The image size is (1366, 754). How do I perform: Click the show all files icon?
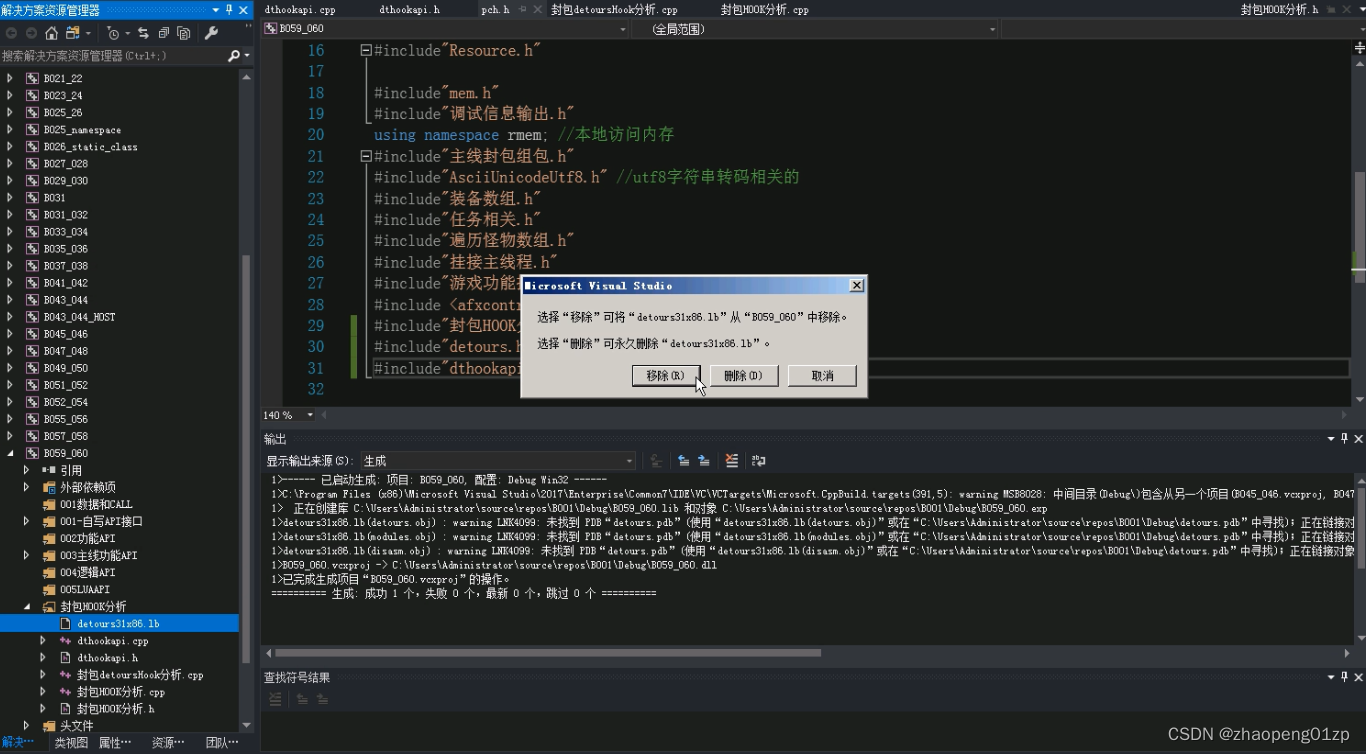pos(184,33)
